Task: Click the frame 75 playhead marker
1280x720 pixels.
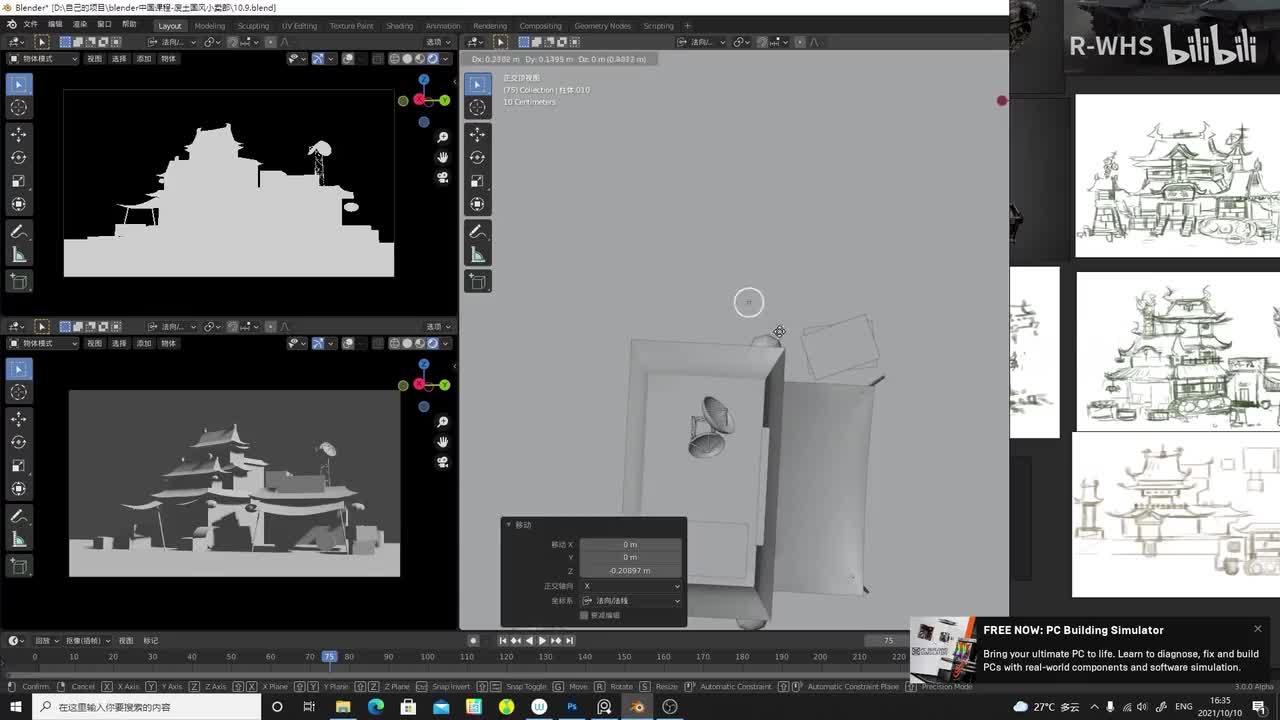Action: [329, 656]
